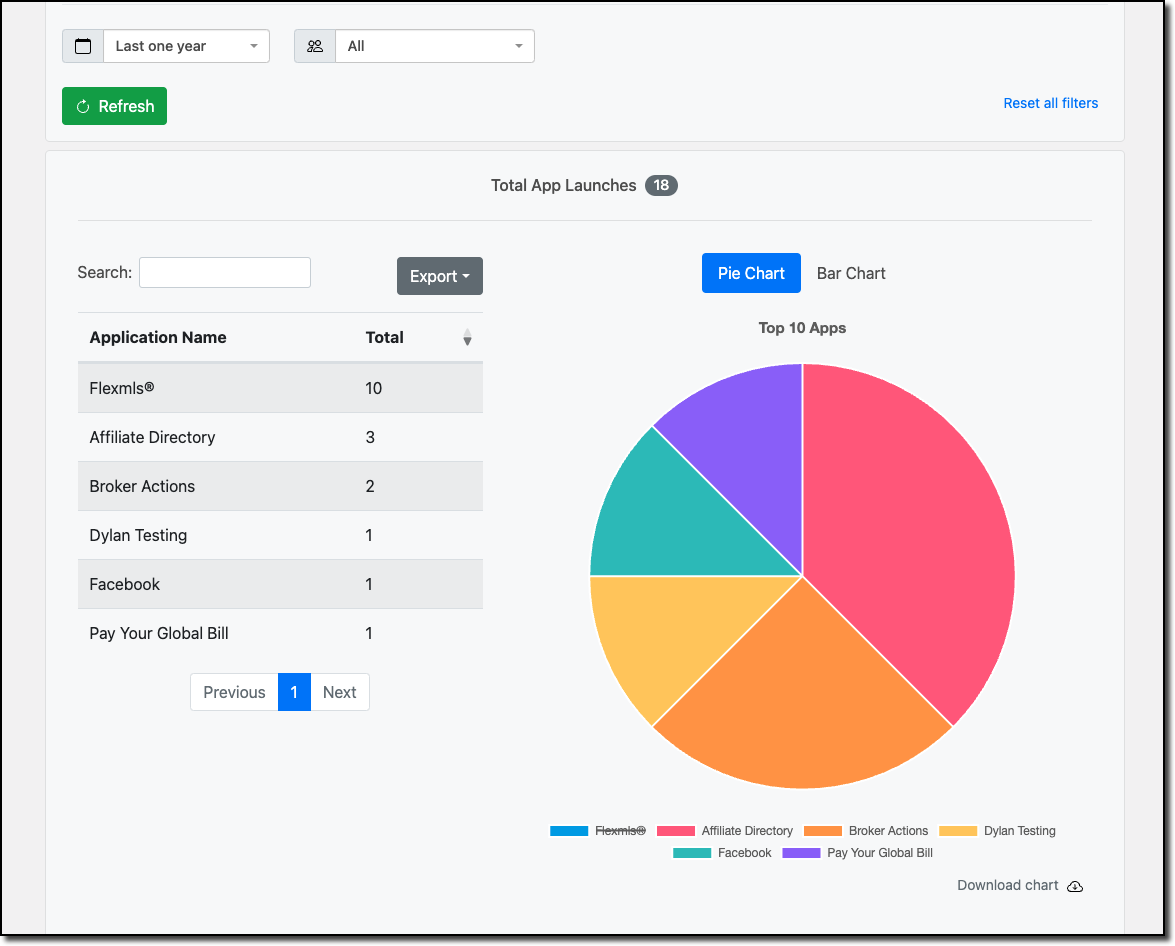
Task: Select Pay Your Global Bill table cell
Action: pos(159,633)
